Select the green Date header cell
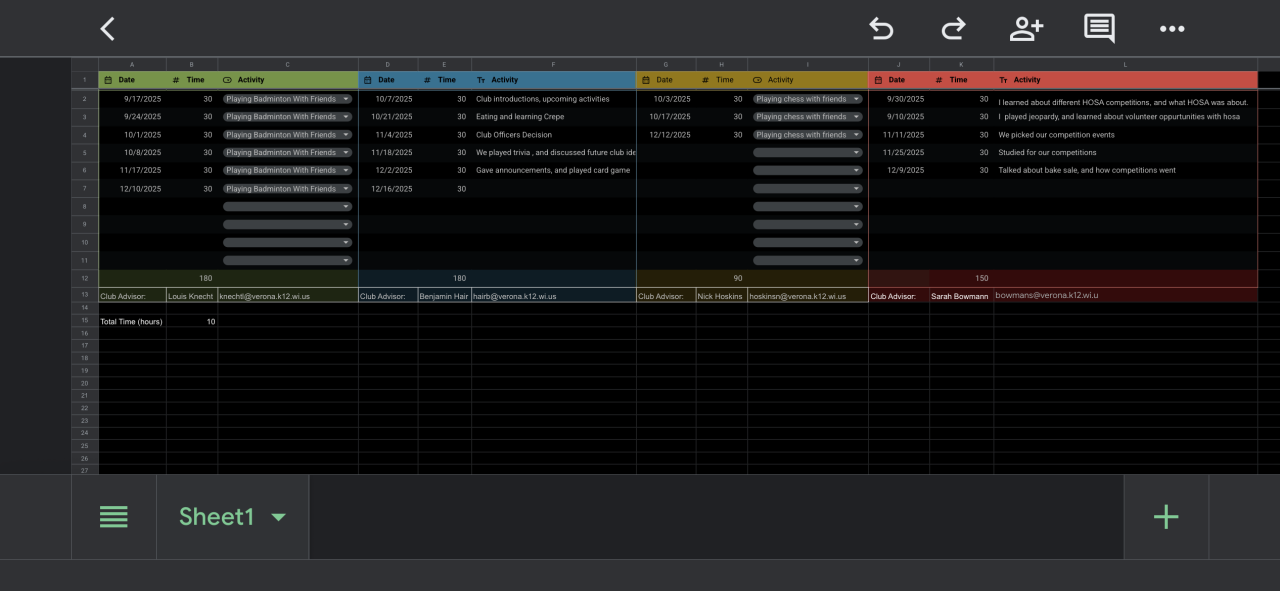Viewport: 1280px width, 591px height. (132, 80)
